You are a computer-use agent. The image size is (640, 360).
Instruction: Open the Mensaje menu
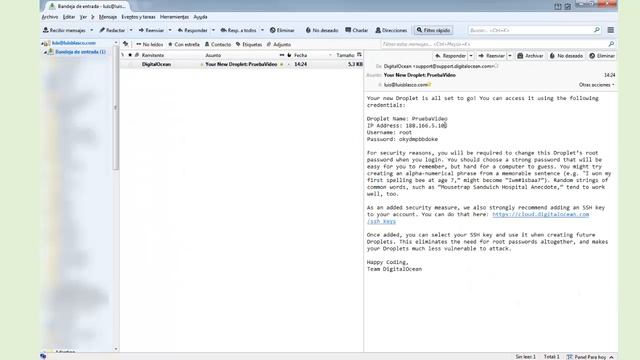pos(108,17)
